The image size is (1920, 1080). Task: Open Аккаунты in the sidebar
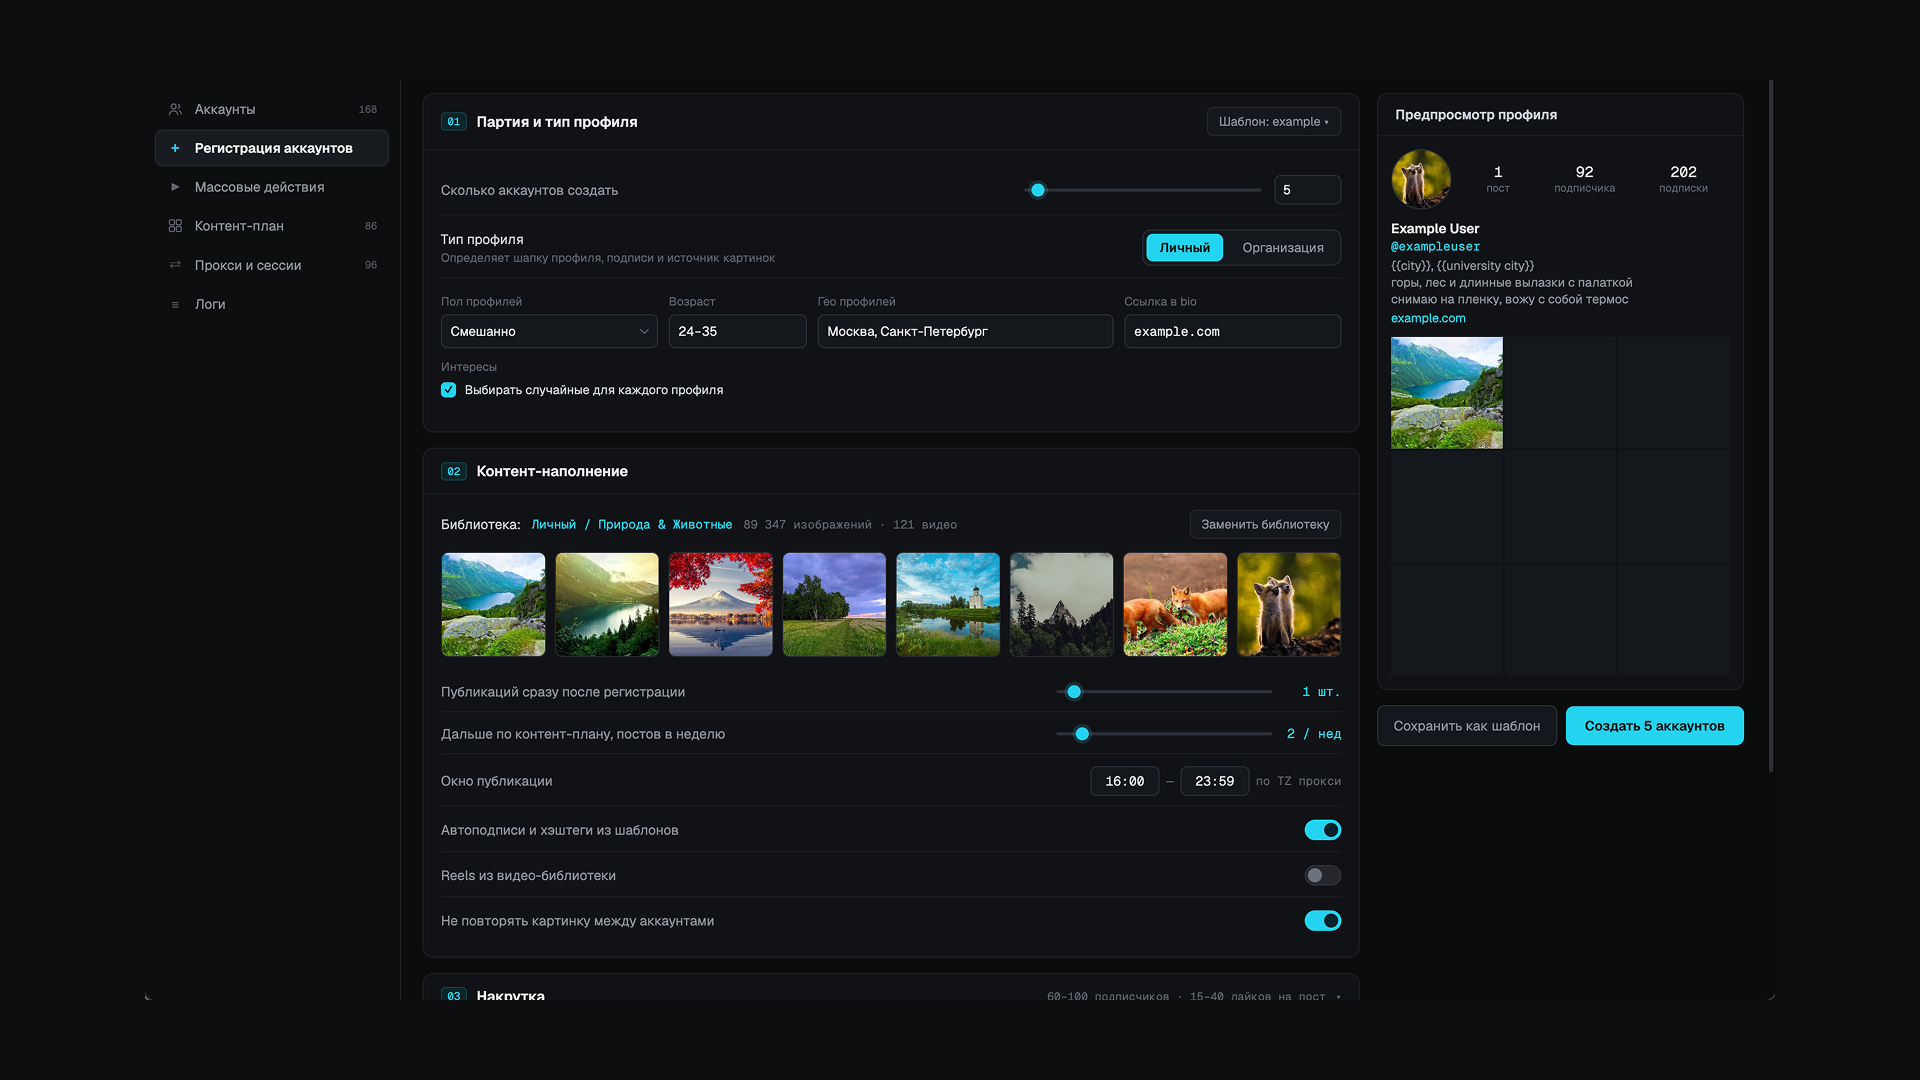[272, 109]
